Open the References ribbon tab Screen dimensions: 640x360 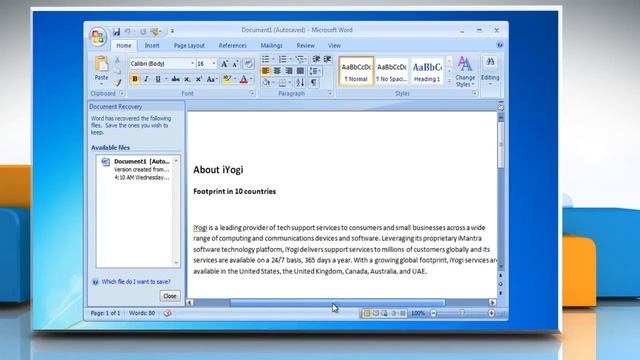click(233, 45)
